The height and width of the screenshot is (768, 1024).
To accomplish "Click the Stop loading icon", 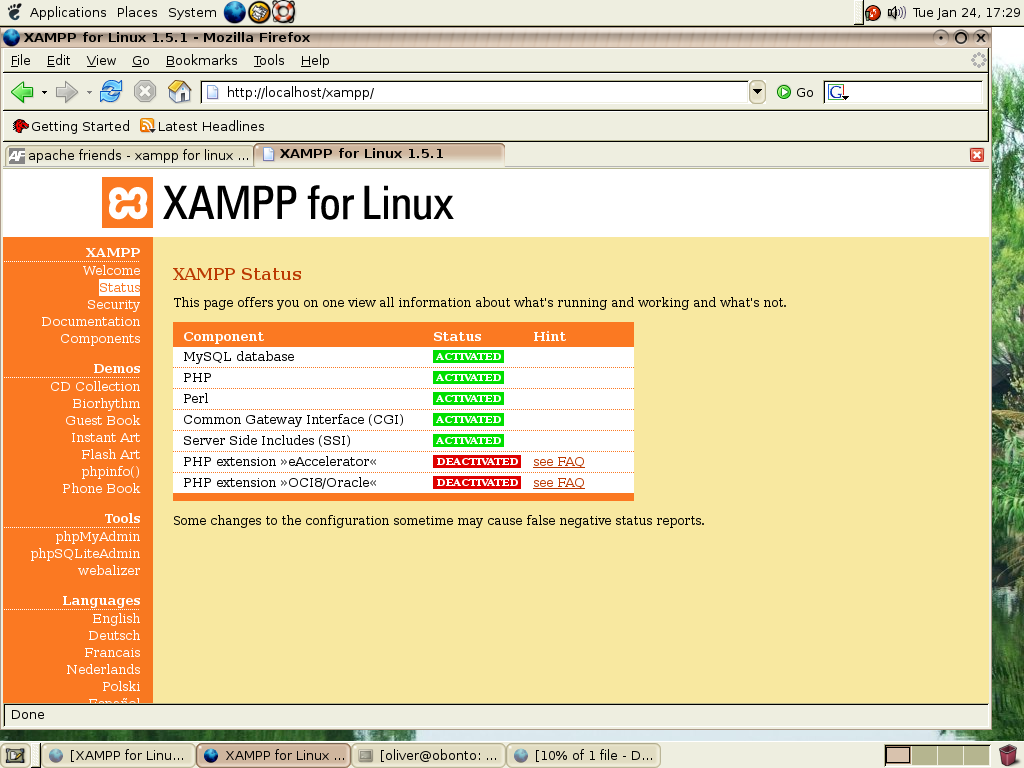I will tap(145, 92).
